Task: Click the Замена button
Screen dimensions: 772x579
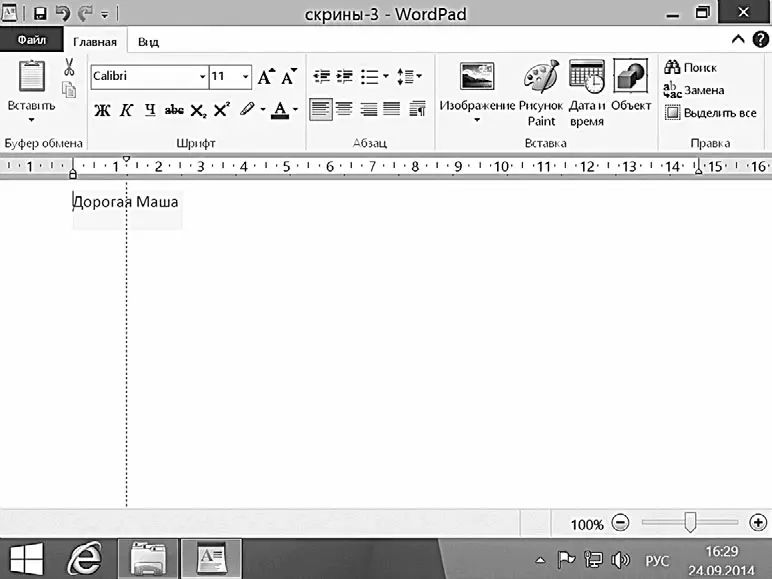Action: pyautogui.click(x=694, y=90)
